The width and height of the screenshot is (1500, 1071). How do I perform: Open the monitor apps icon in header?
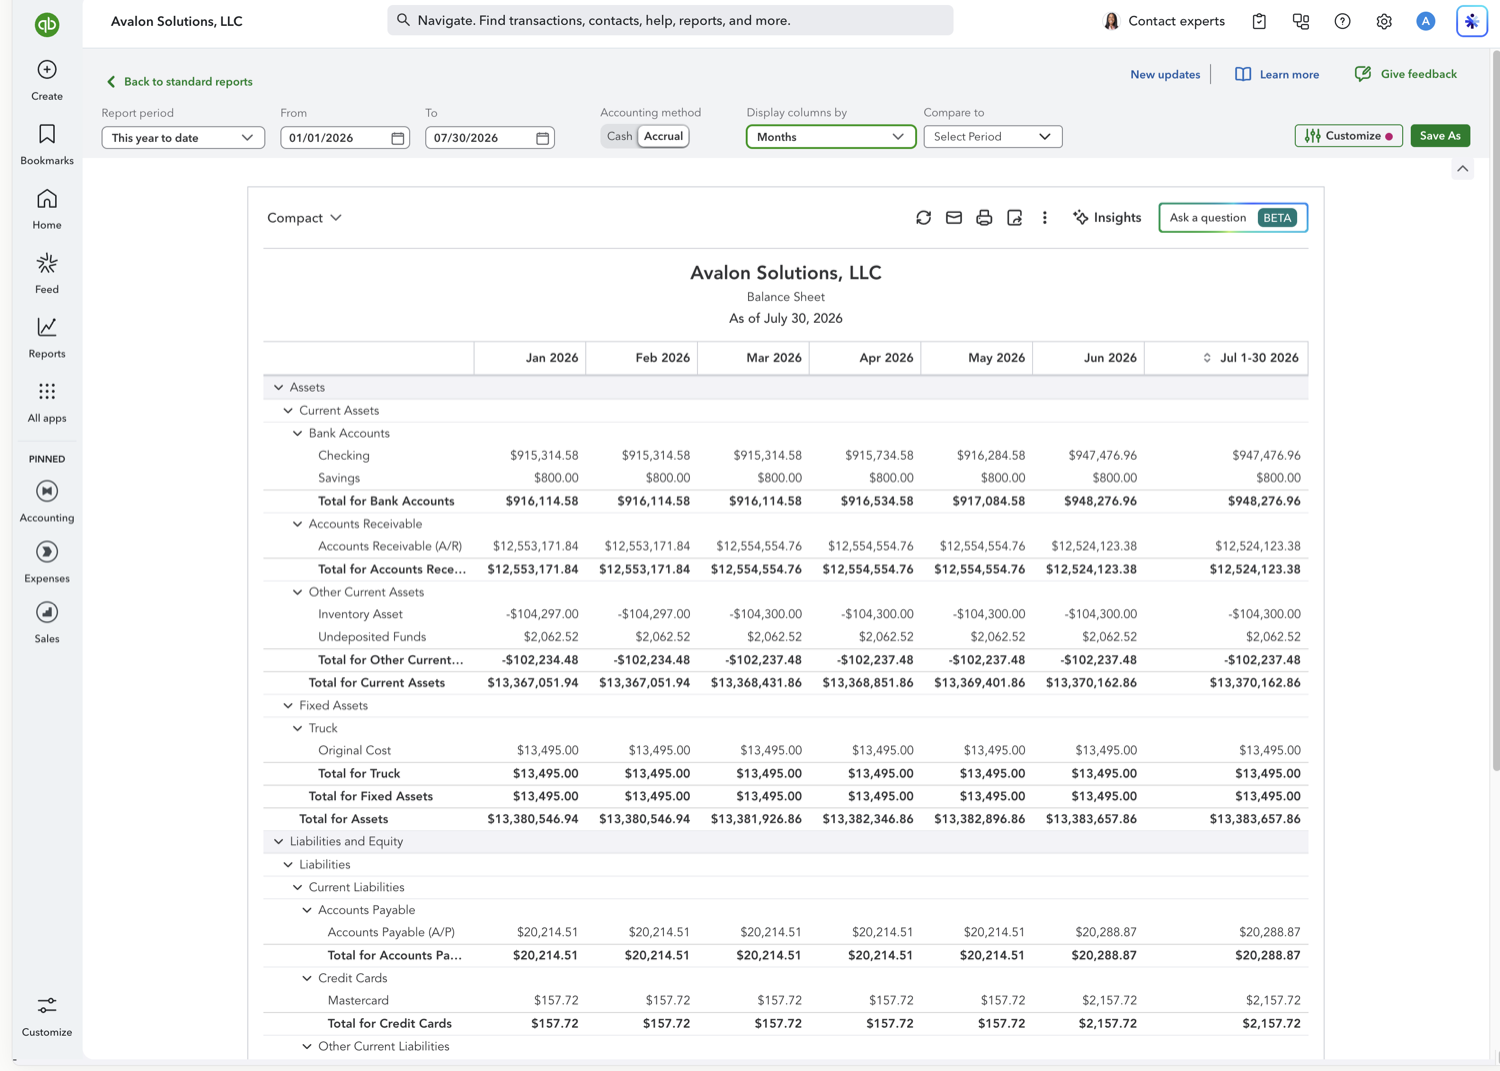tap(1301, 21)
